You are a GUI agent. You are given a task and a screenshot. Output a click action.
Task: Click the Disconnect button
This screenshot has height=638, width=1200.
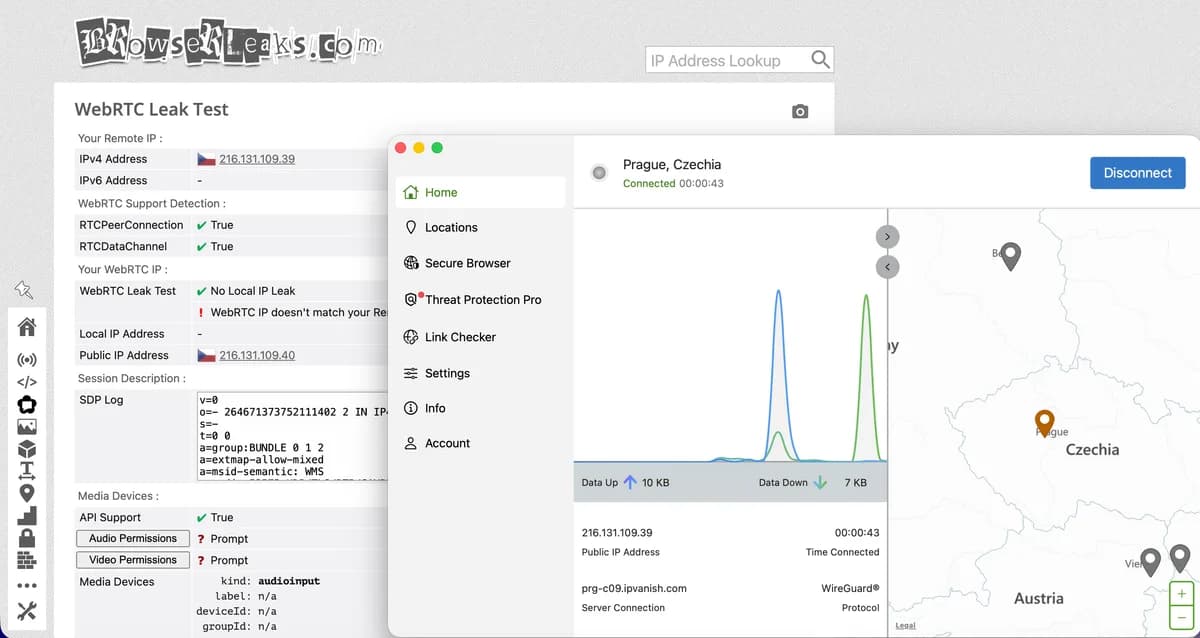point(1138,173)
